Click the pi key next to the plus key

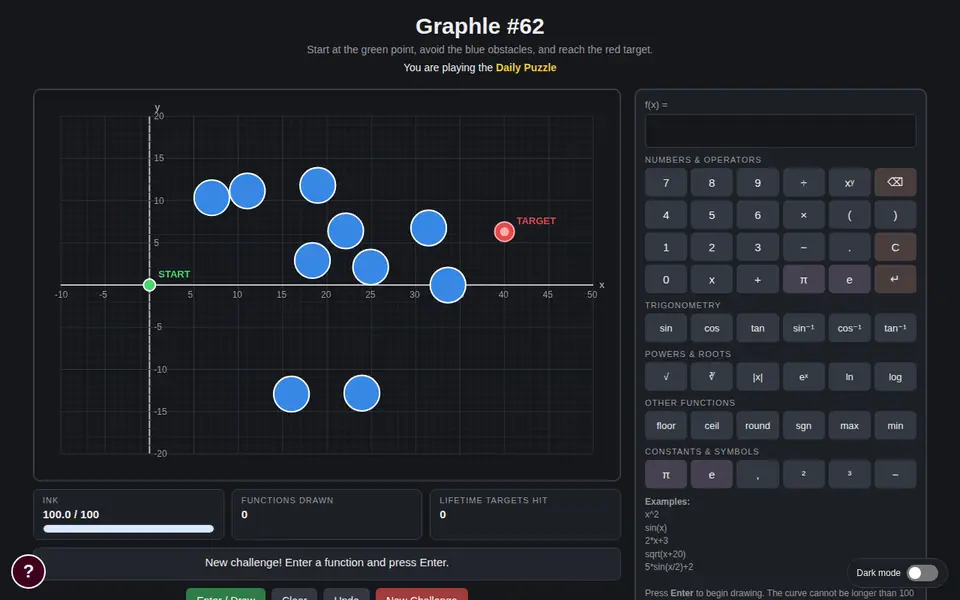click(x=803, y=279)
